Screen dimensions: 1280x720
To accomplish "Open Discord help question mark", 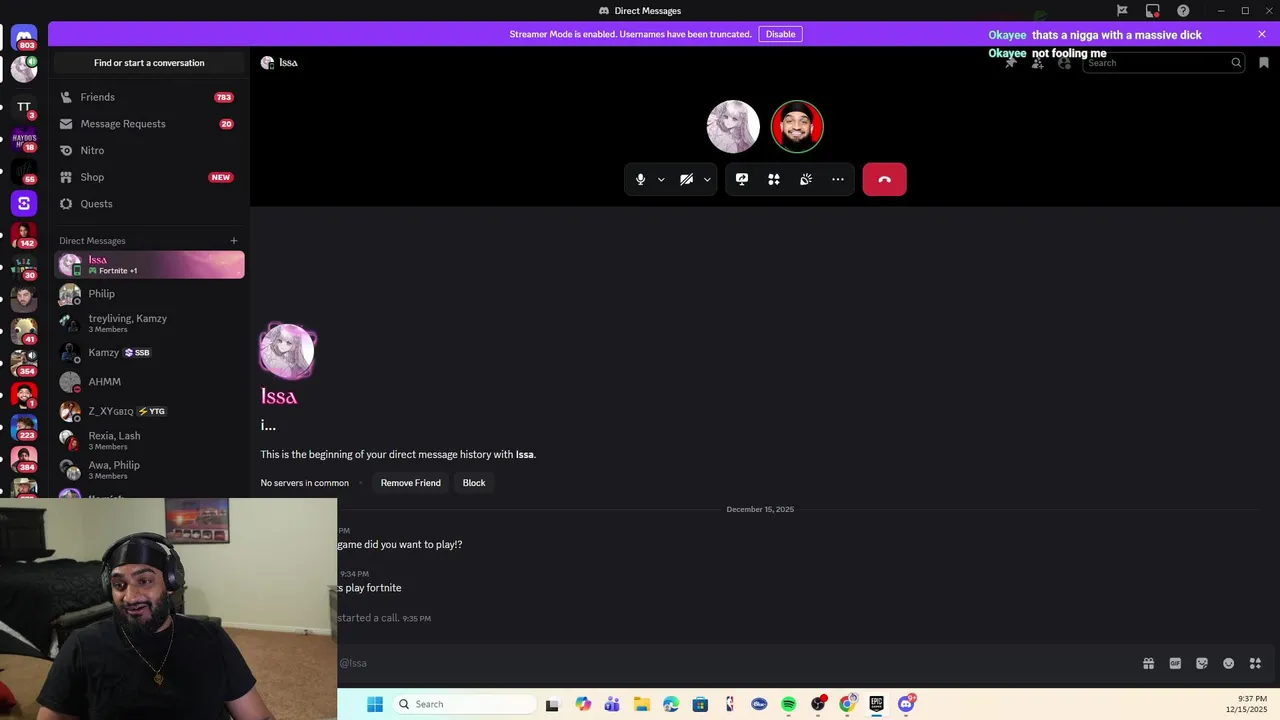I will pyautogui.click(x=1183, y=11).
